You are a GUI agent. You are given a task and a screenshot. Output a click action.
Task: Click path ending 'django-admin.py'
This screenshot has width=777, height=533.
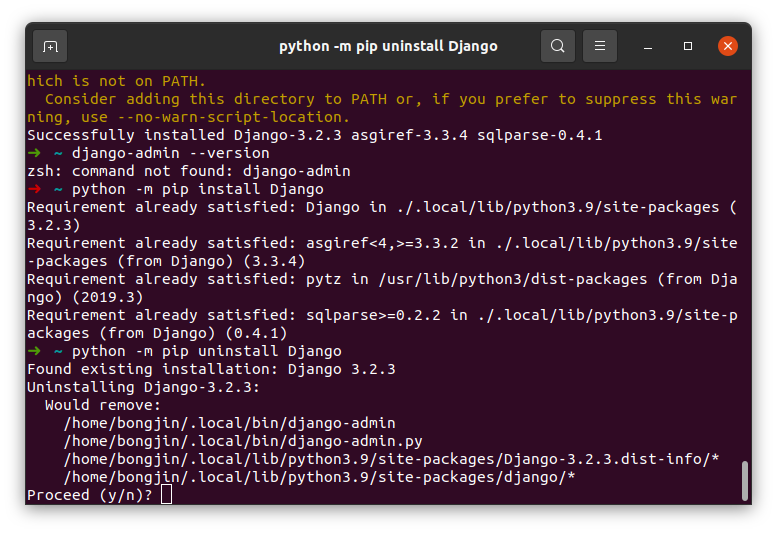coord(243,441)
